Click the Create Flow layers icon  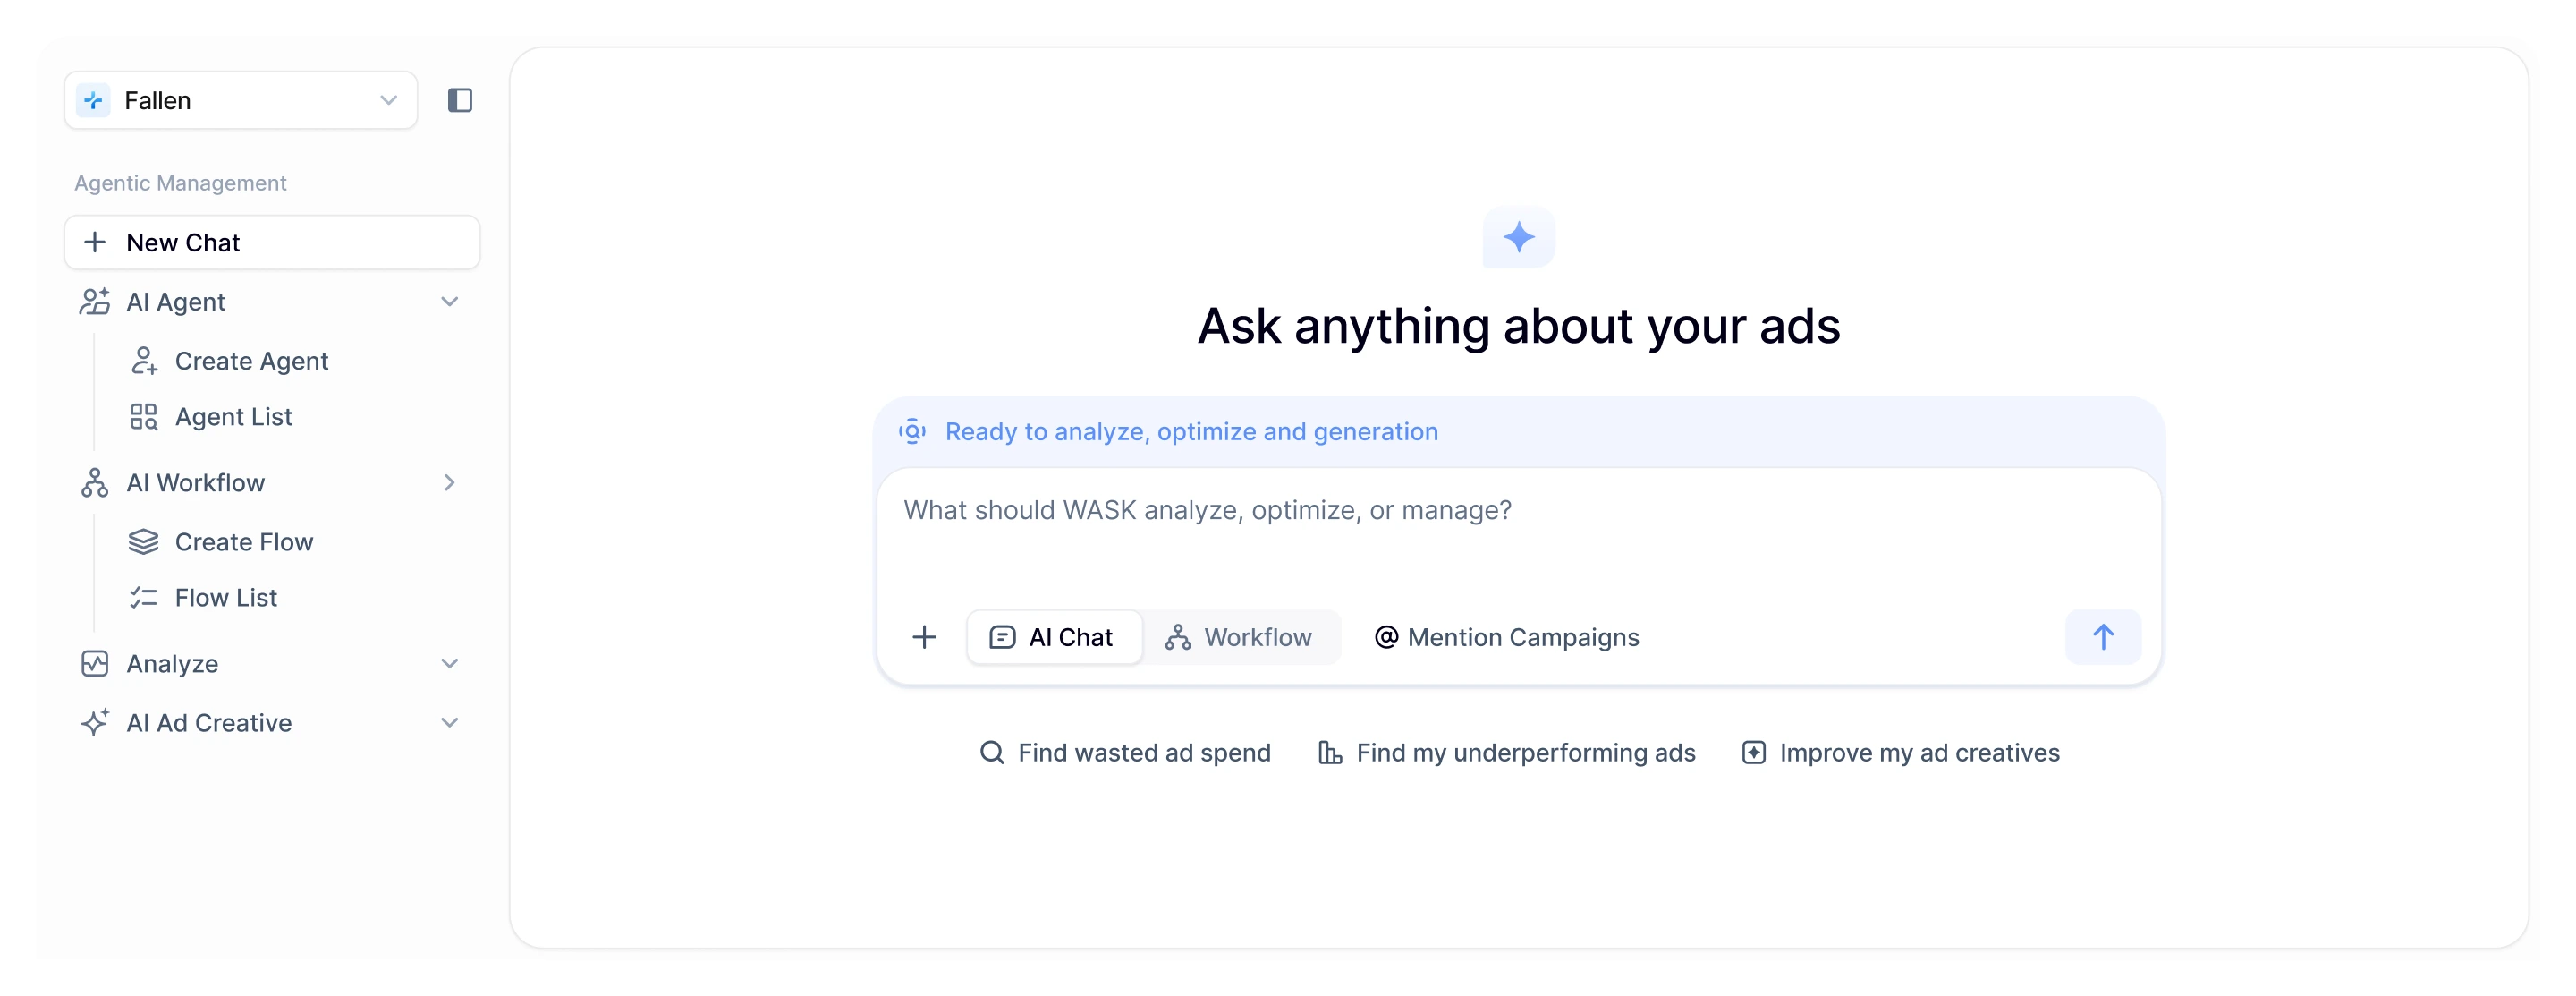(x=144, y=542)
